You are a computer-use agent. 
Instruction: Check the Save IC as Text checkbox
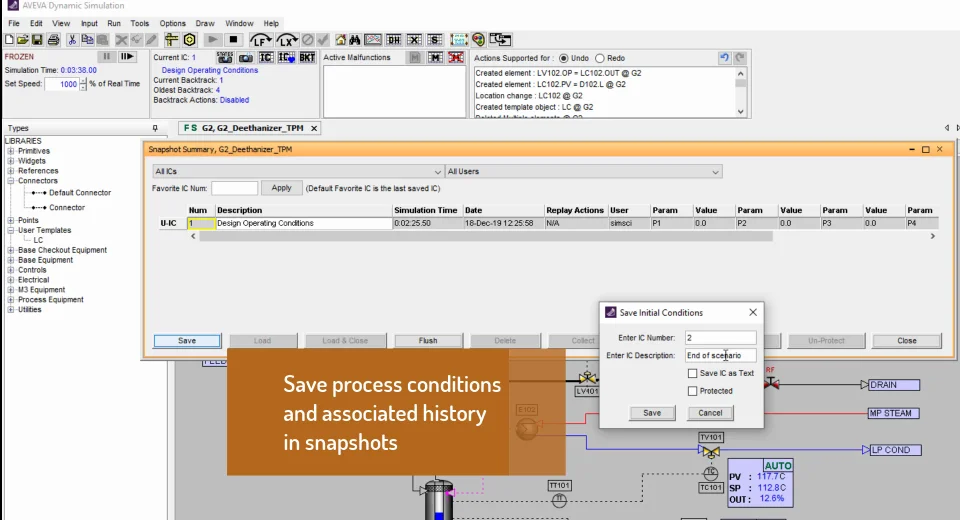[692, 373]
